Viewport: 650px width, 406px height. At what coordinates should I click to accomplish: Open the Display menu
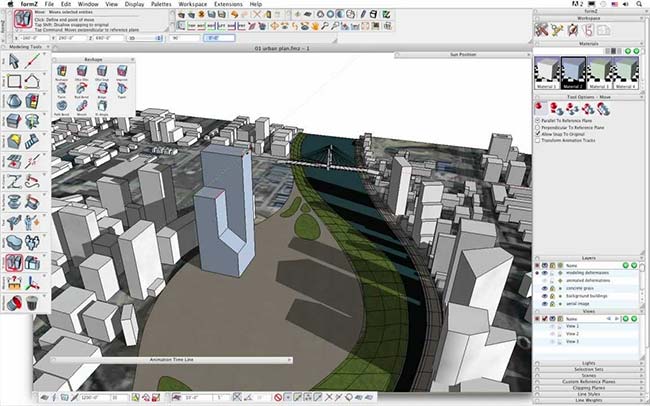coord(134,4)
